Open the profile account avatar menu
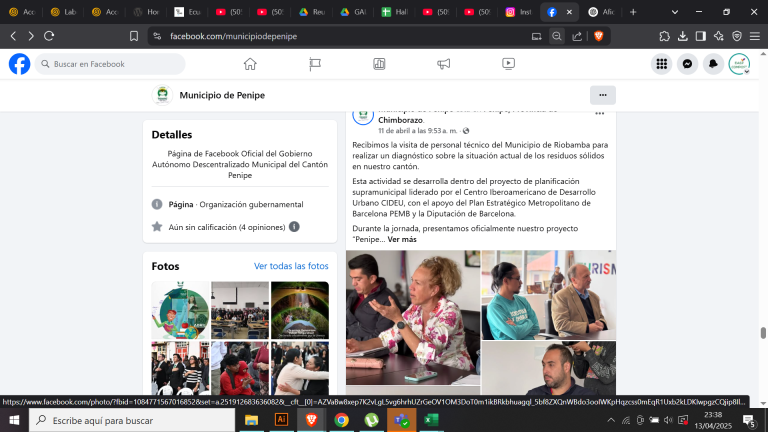The height and width of the screenshot is (432, 768). click(739, 64)
